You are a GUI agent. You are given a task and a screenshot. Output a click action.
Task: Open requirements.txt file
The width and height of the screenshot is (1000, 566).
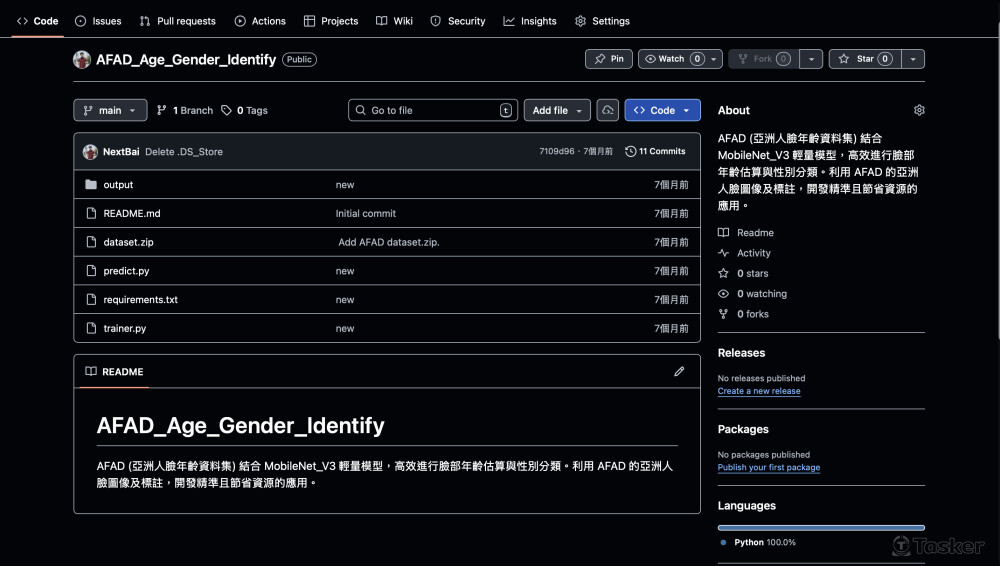[140, 299]
